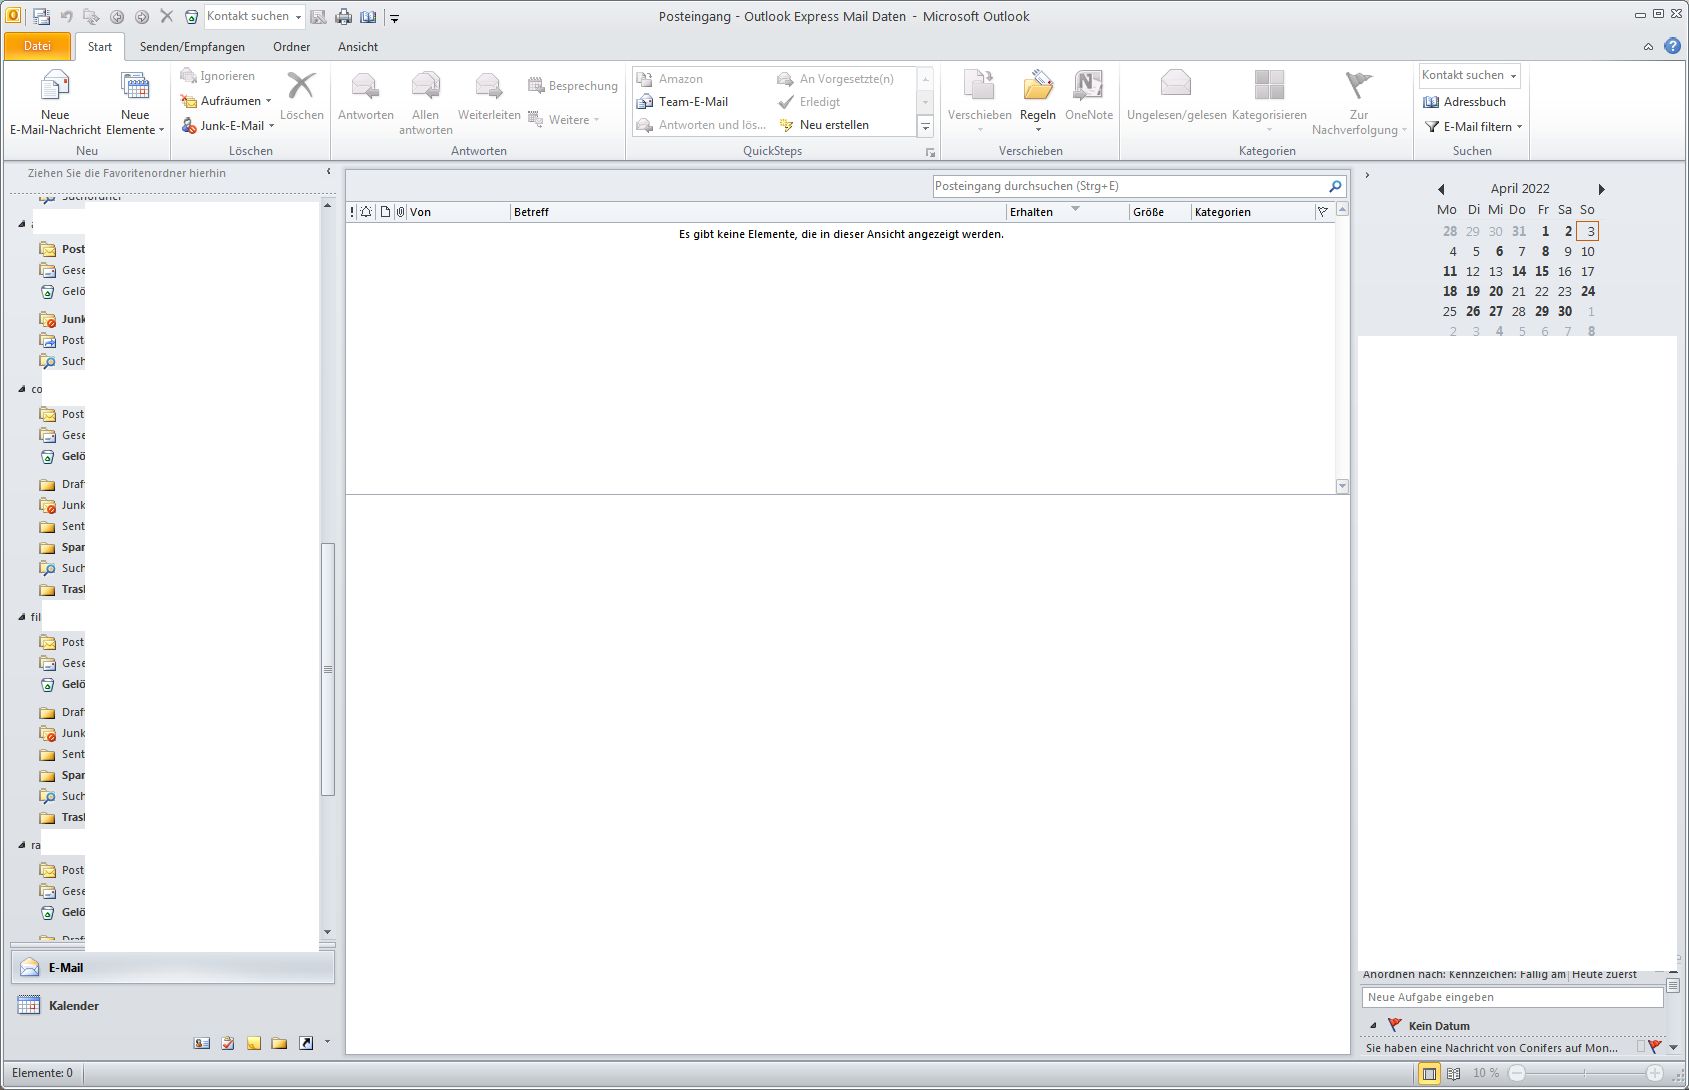This screenshot has width=1689, height=1090.
Task: Open Aufräumen dropdown
Action: (227, 101)
